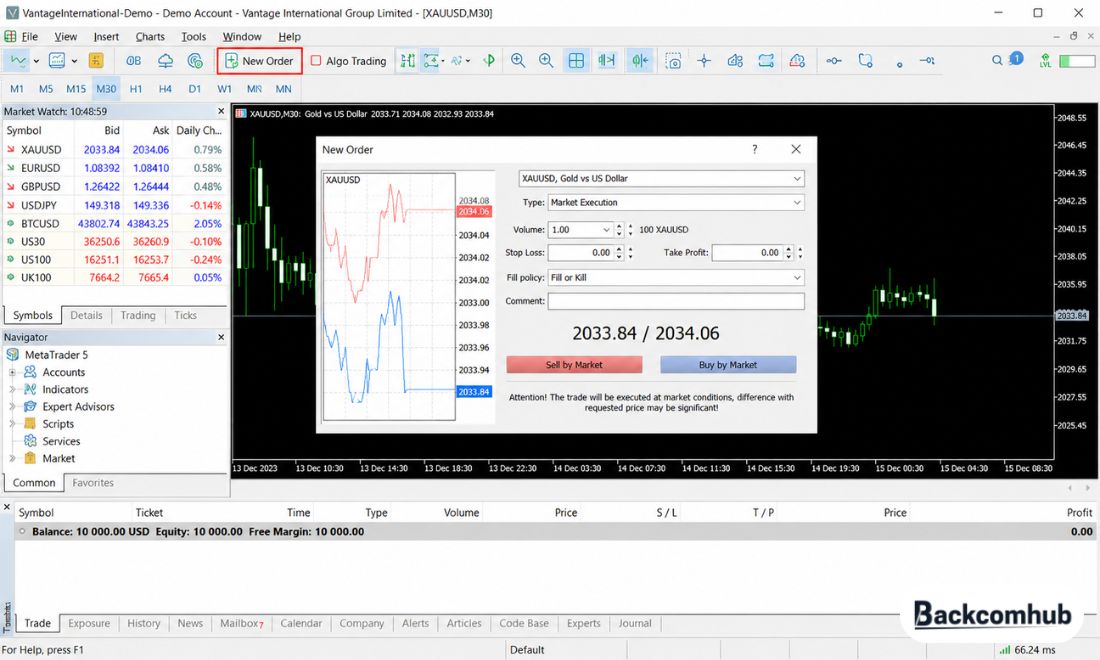Viewport: 1100px width, 660px height.
Task: Select the BTCUSD row in Market Watch
Action: coord(114,224)
